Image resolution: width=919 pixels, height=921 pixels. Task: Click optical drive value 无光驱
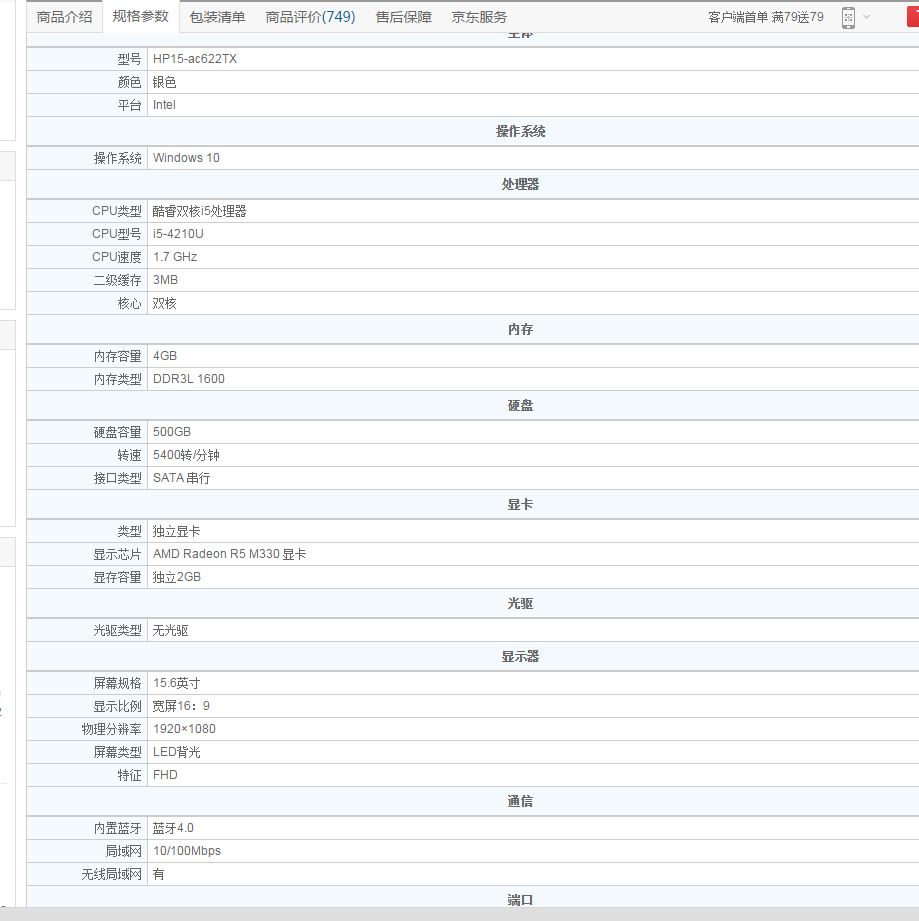point(170,630)
